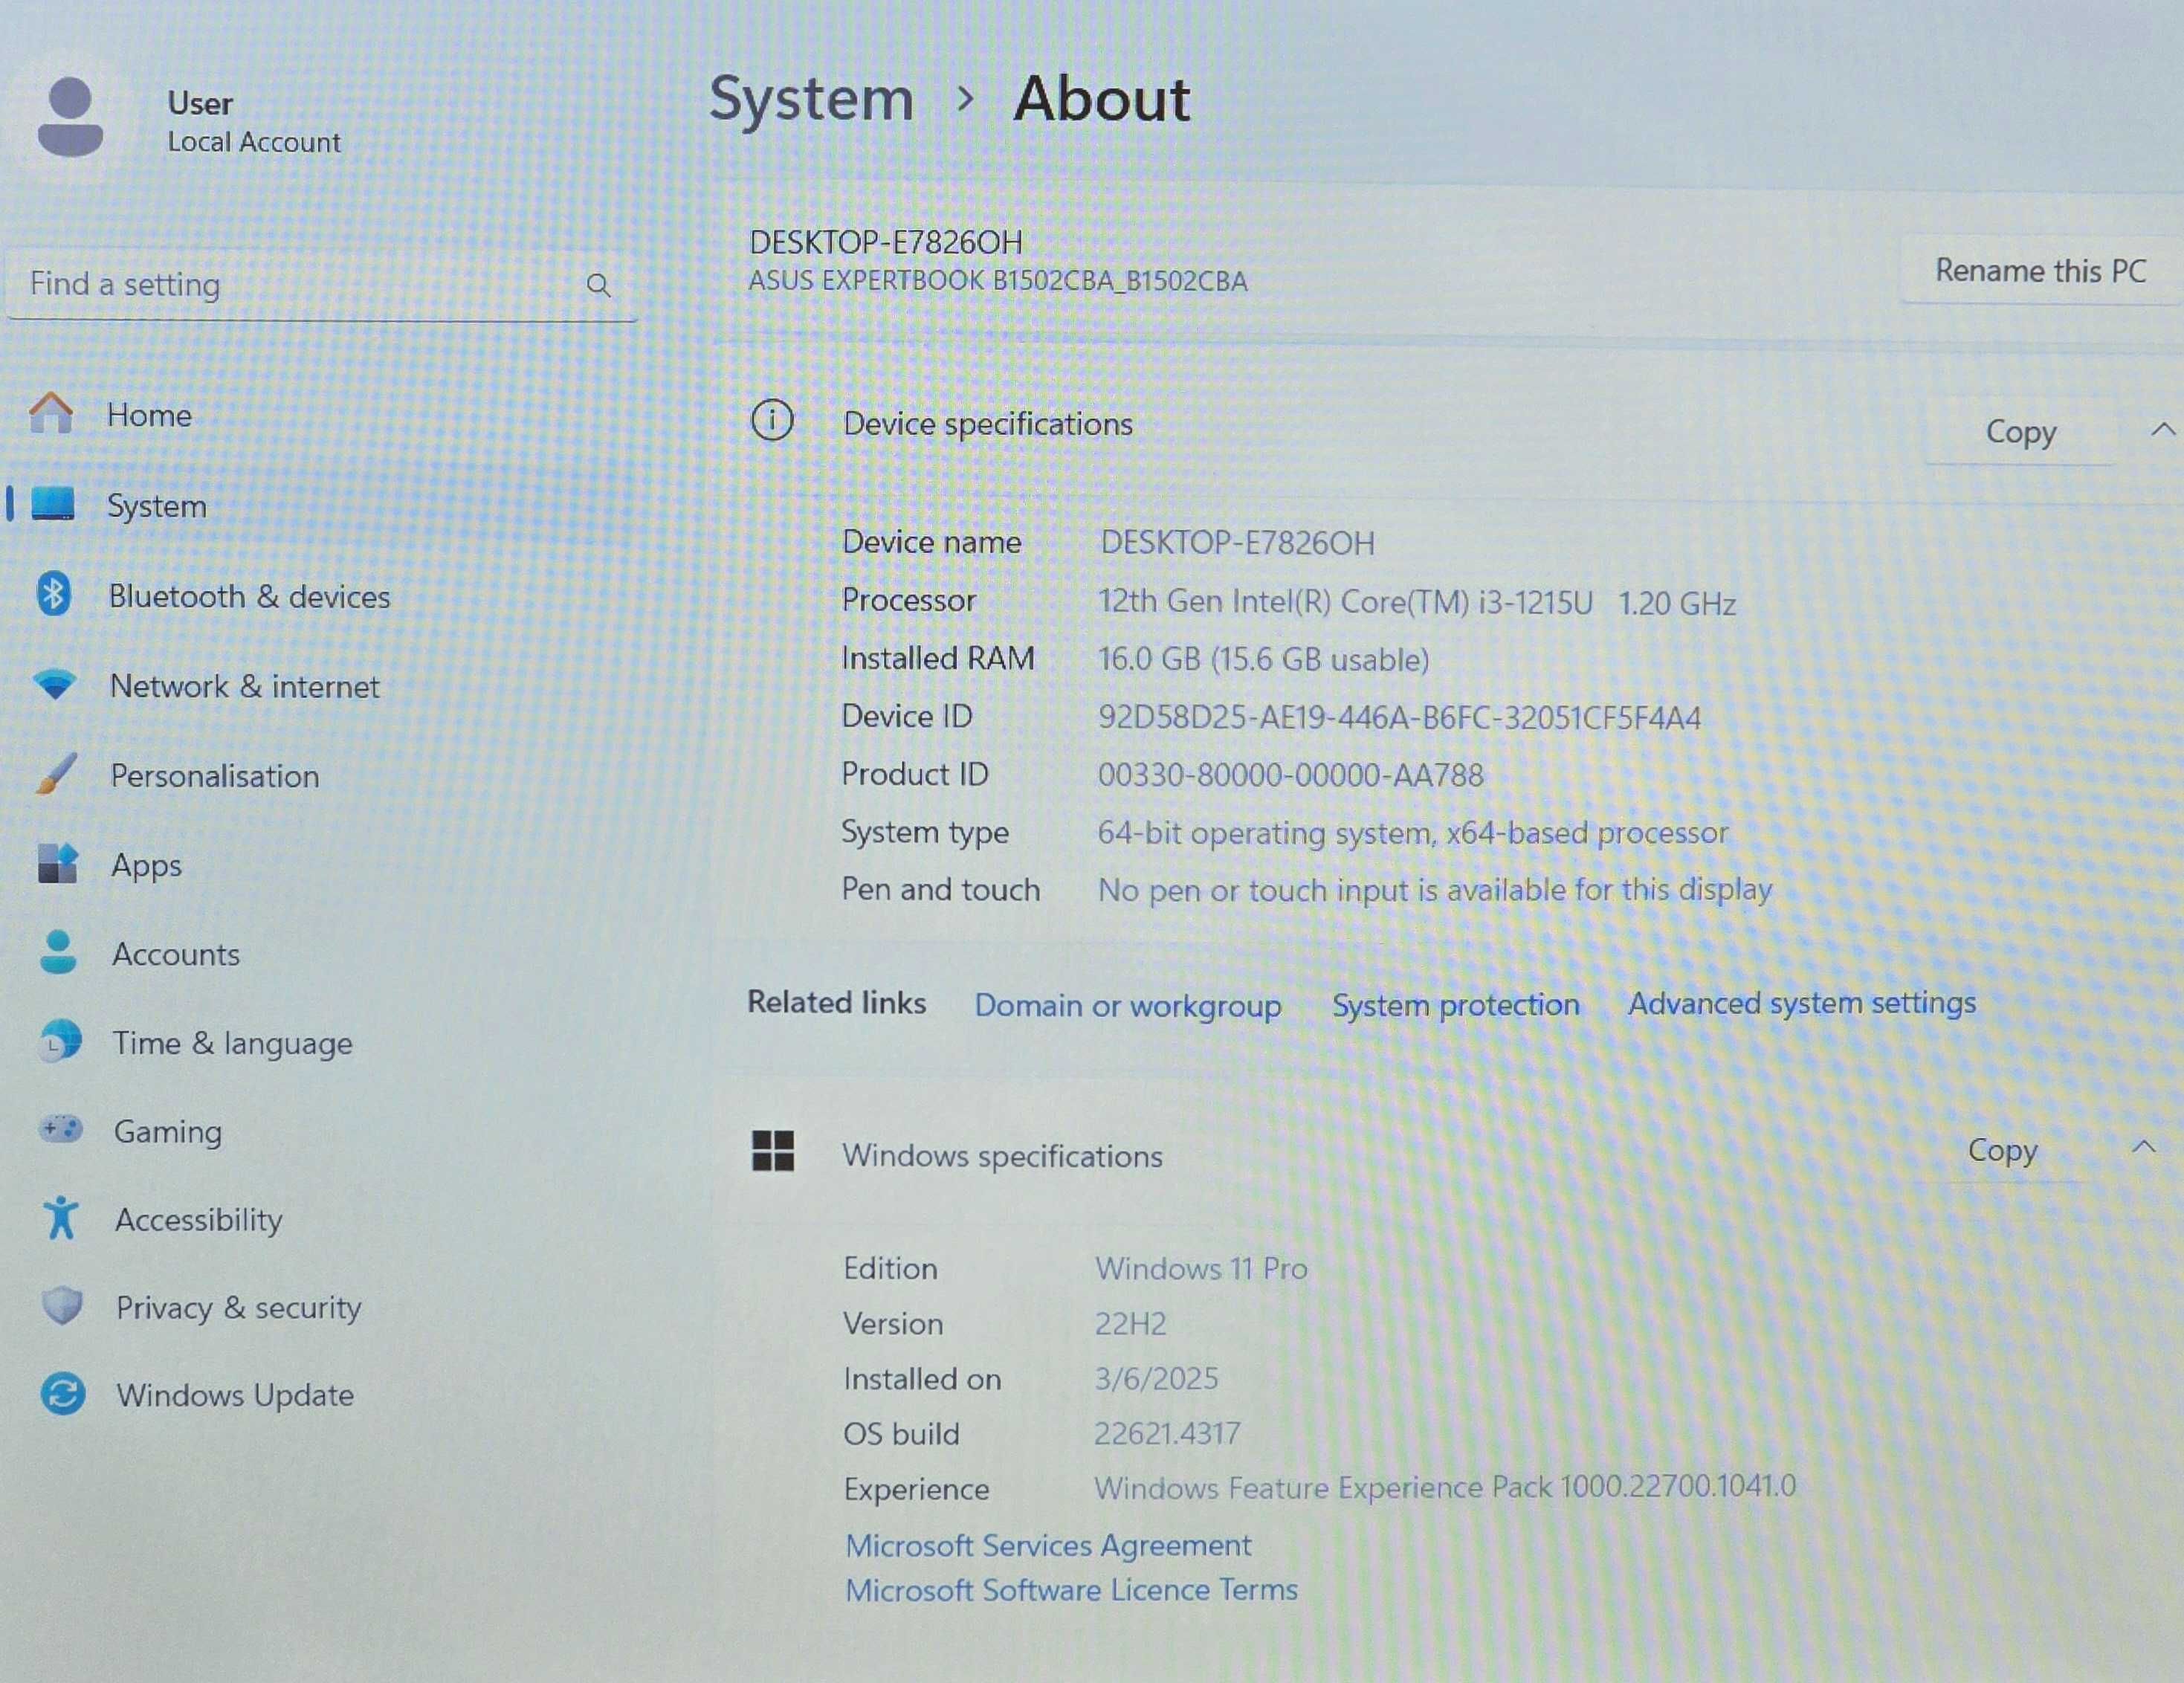Open Microsoft Services Agreement link
This screenshot has height=1683, width=2184.
pyautogui.click(x=1048, y=1545)
